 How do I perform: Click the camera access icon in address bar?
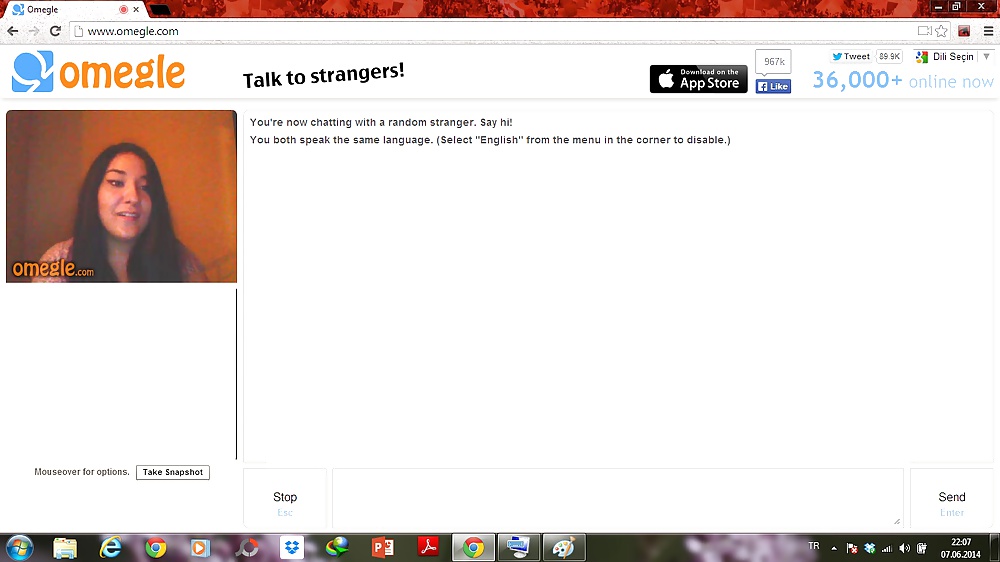924,31
